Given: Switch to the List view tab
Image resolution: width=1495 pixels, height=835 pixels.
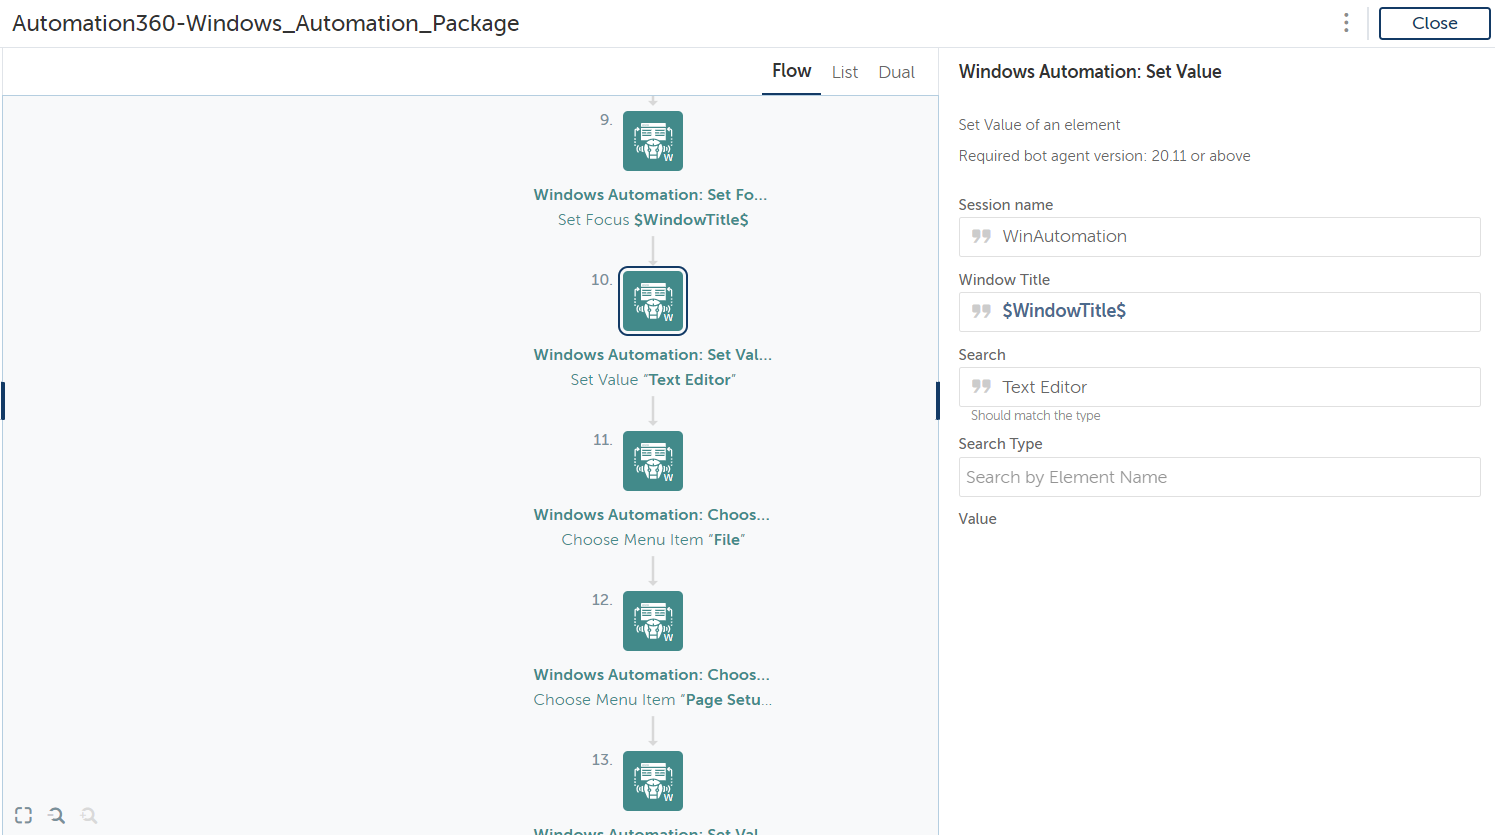Looking at the screenshot, I should 845,72.
